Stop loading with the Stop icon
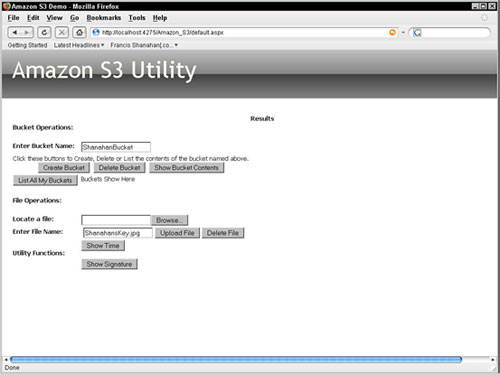The width and height of the screenshot is (500, 375). pyautogui.click(x=62, y=32)
